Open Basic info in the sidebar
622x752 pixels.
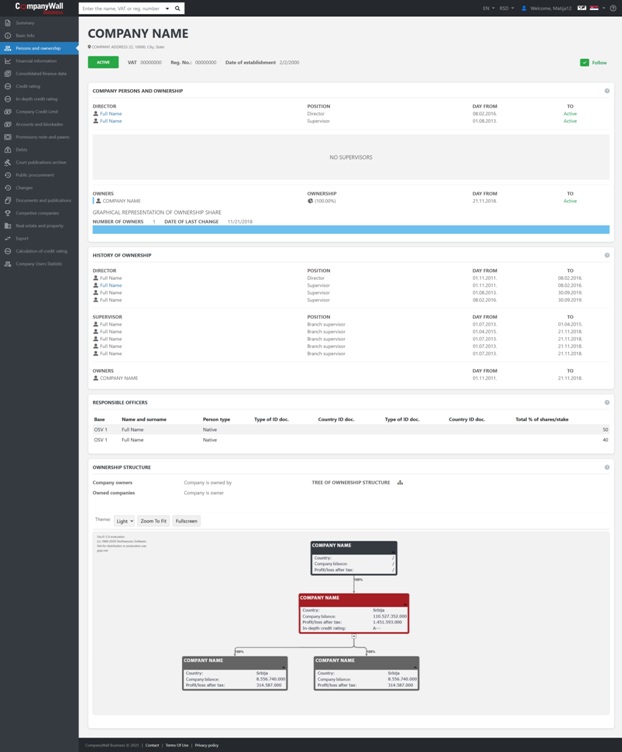point(25,35)
